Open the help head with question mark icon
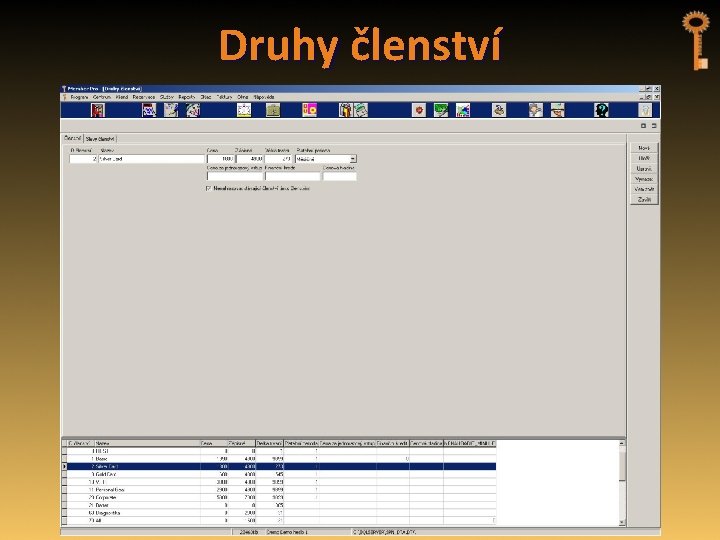 pos(602,110)
